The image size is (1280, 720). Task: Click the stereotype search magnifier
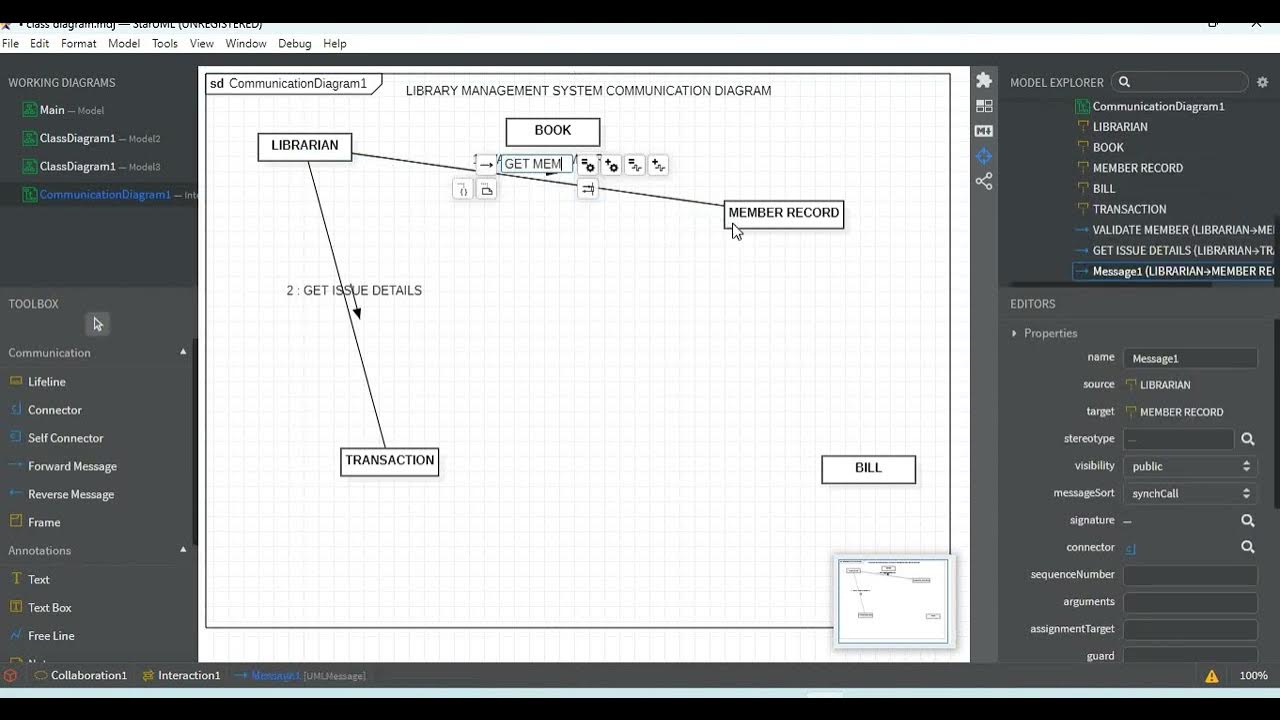click(1248, 439)
